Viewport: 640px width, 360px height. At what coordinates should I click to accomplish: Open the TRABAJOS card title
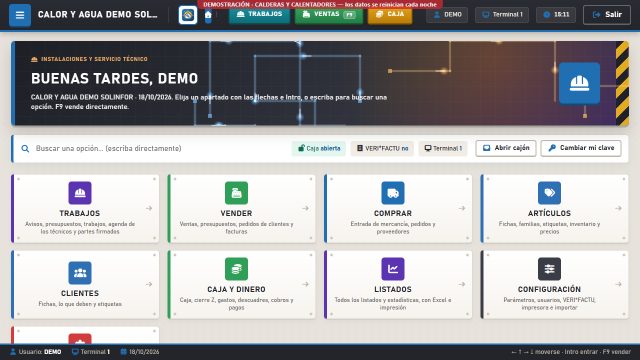coord(80,213)
